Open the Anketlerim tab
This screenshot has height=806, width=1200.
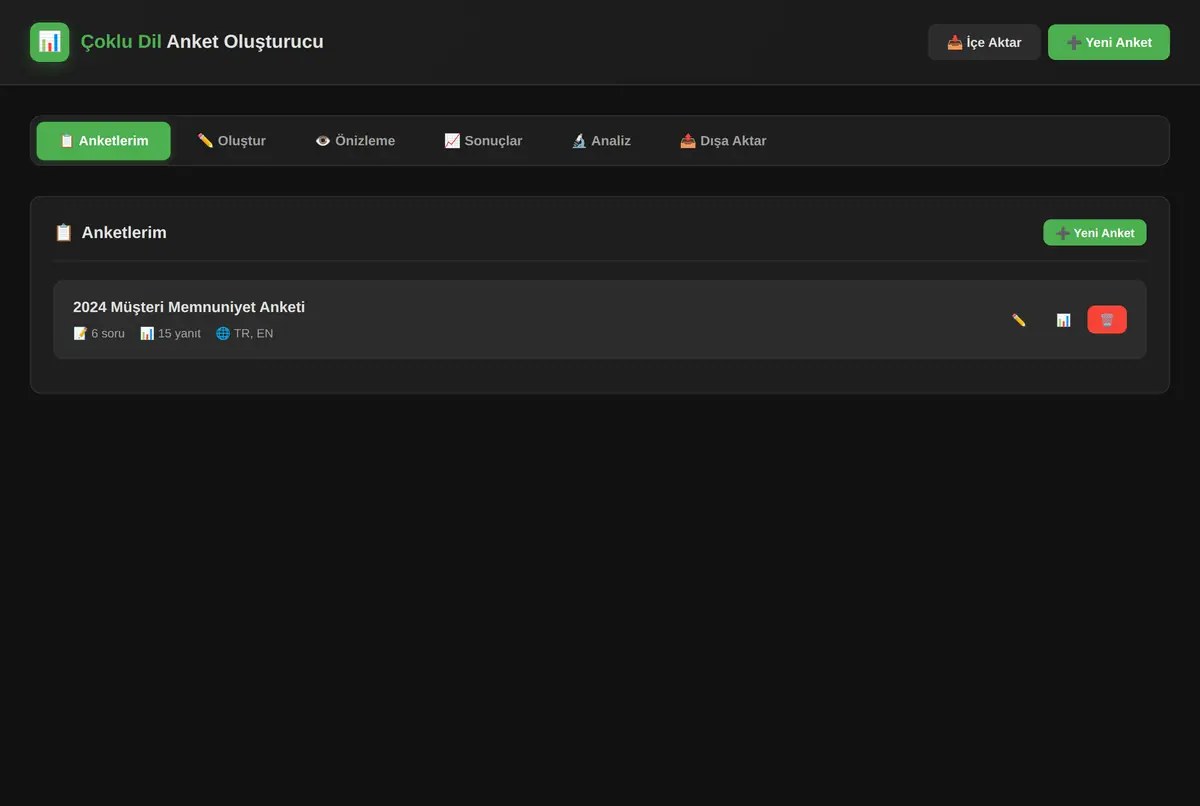(x=104, y=141)
